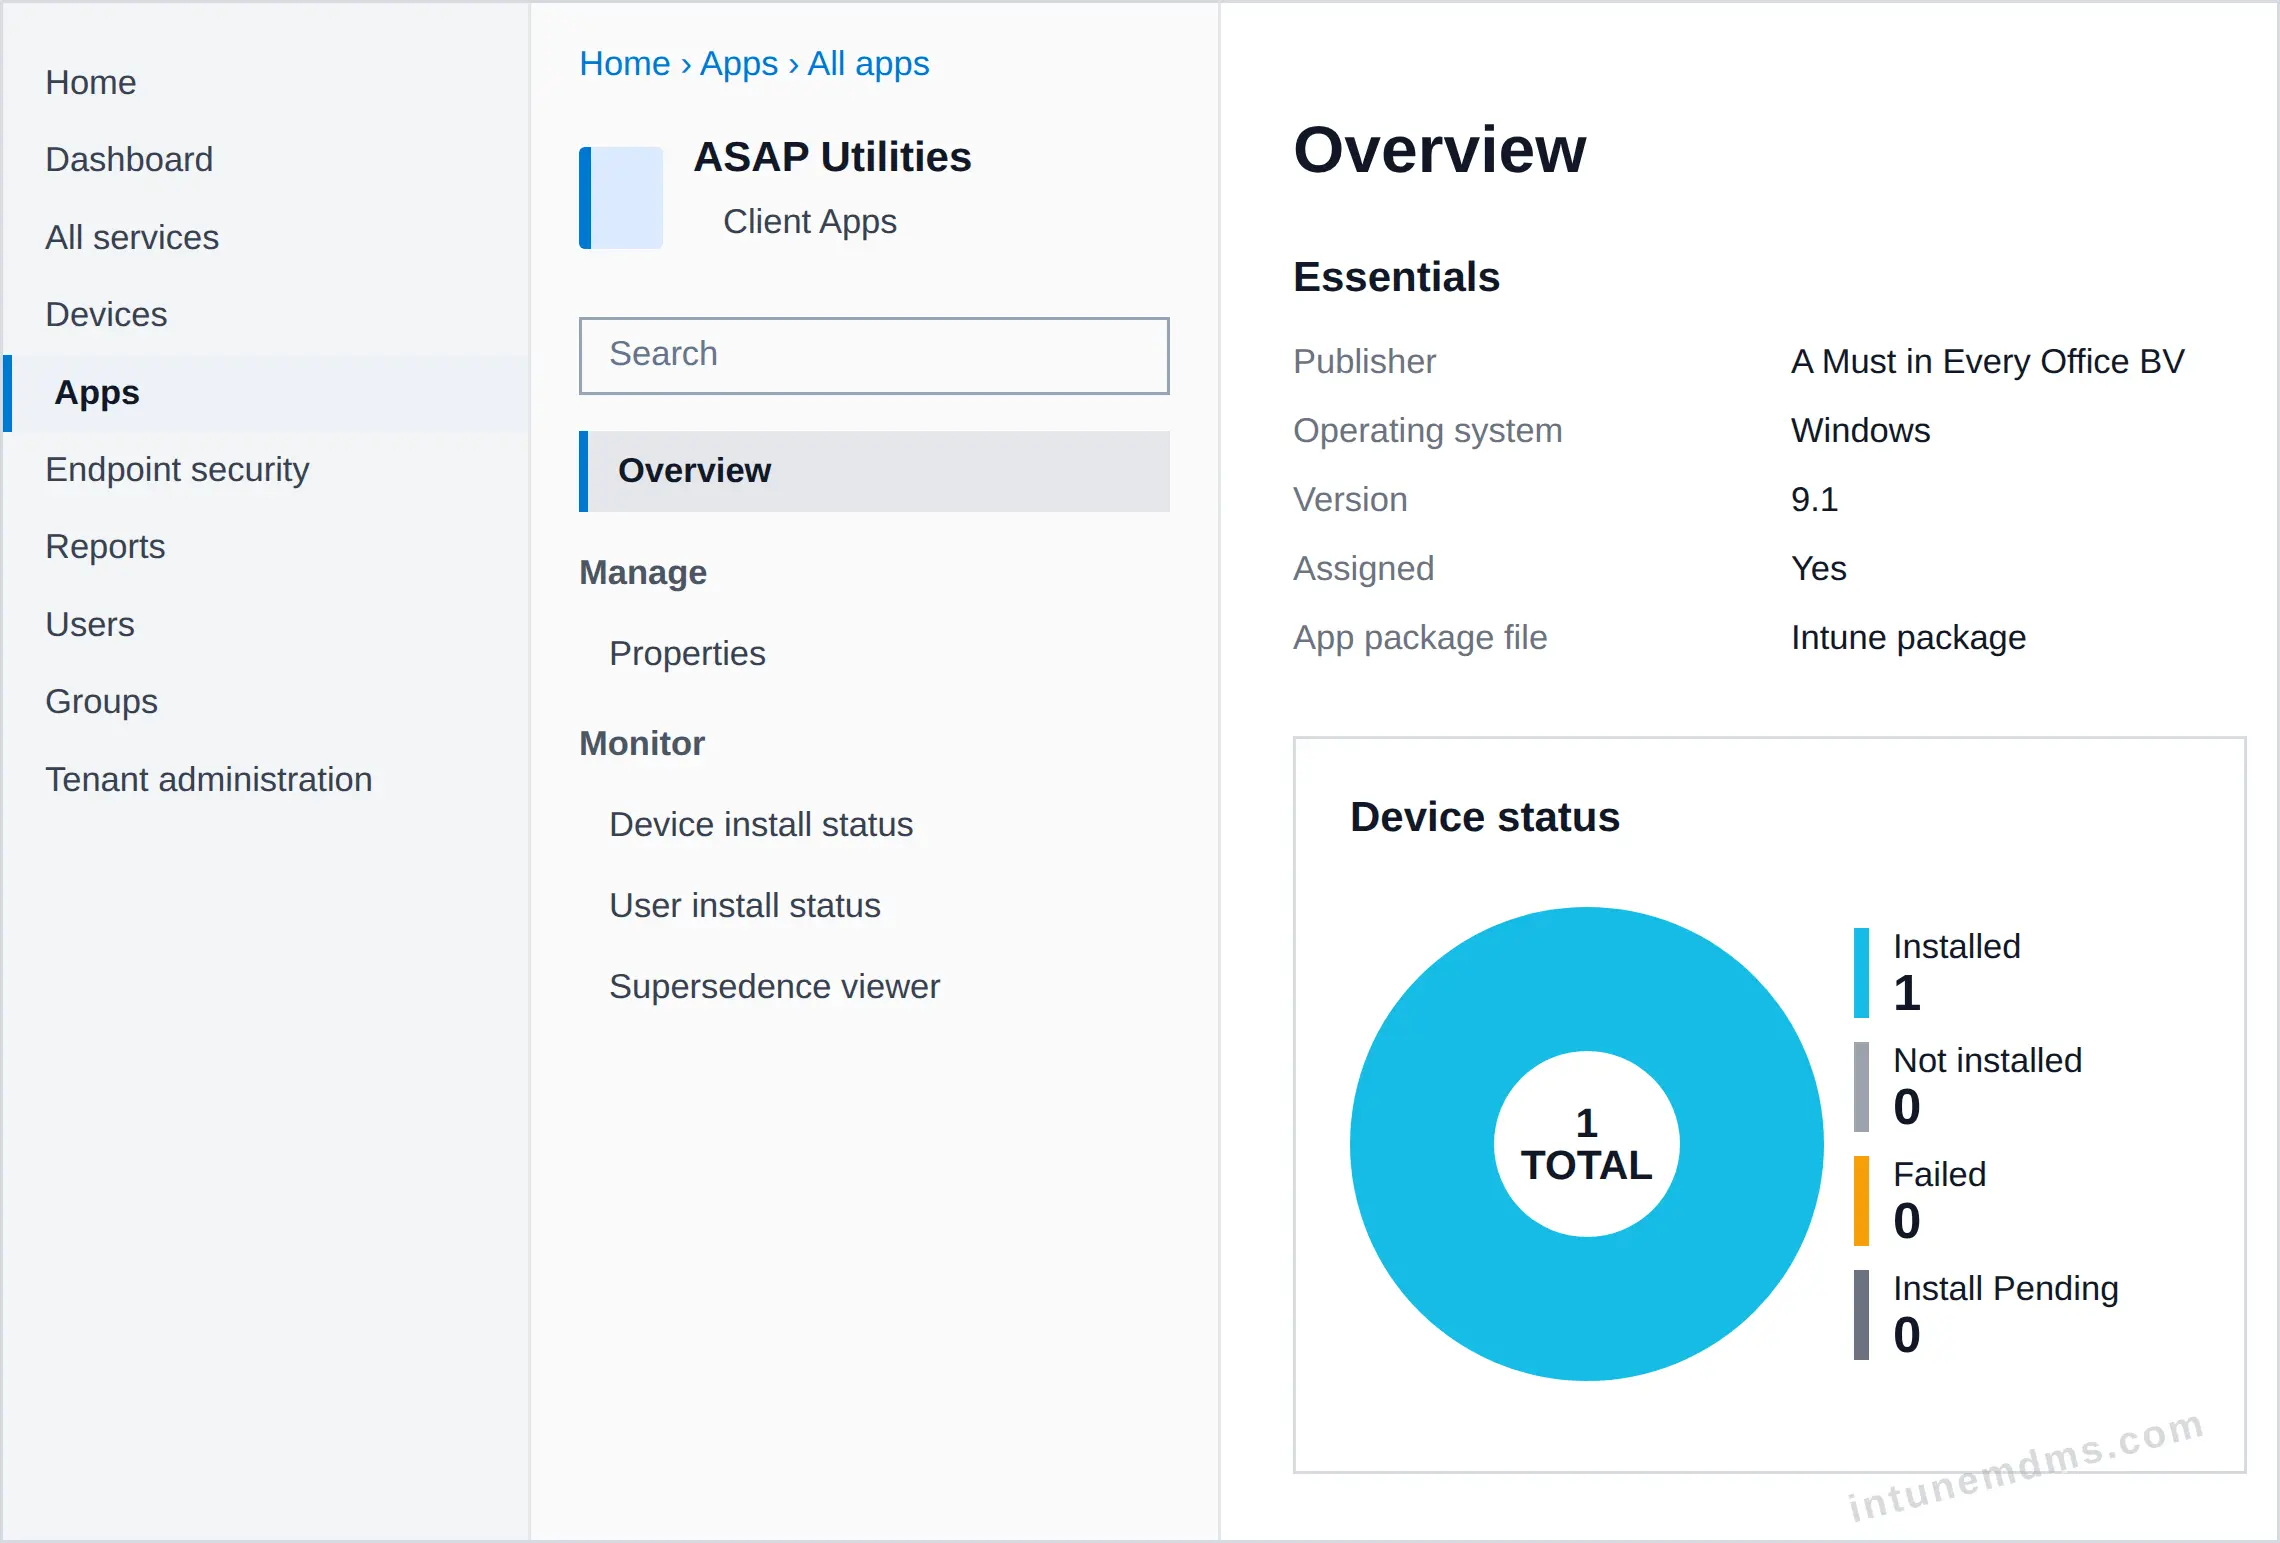Click the version value 9.1

[1814, 499]
